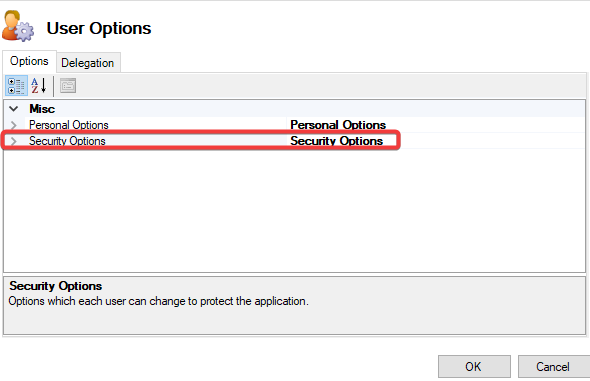Image resolution: width=590 pixels, height=381 pixels.
Task: Click the User Options dialog title text
Action: click(99, 28)
